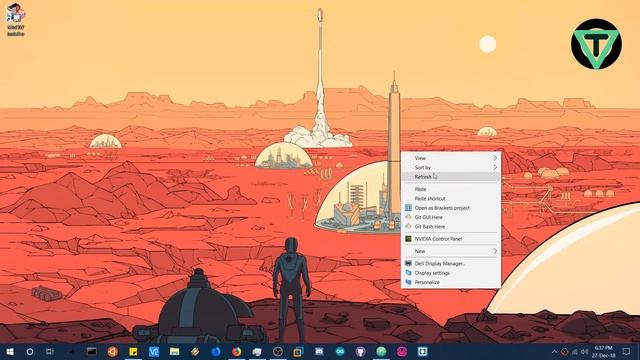Image resolution: width=640 pixels, height=360 pixels.
Task: Click the Personalize menu icon
Action: pyautogui.click(x=408, y=282)
